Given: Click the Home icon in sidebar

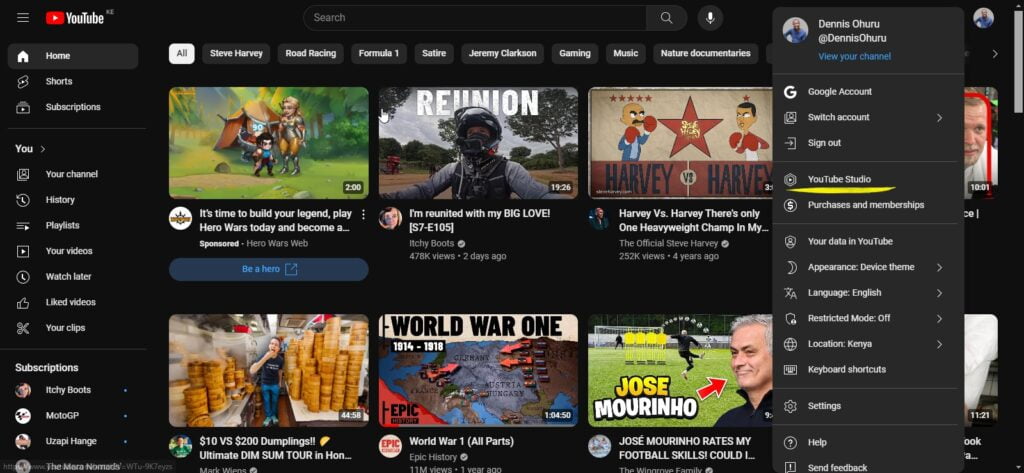Looking at the screenshot, I should point(23,56).
